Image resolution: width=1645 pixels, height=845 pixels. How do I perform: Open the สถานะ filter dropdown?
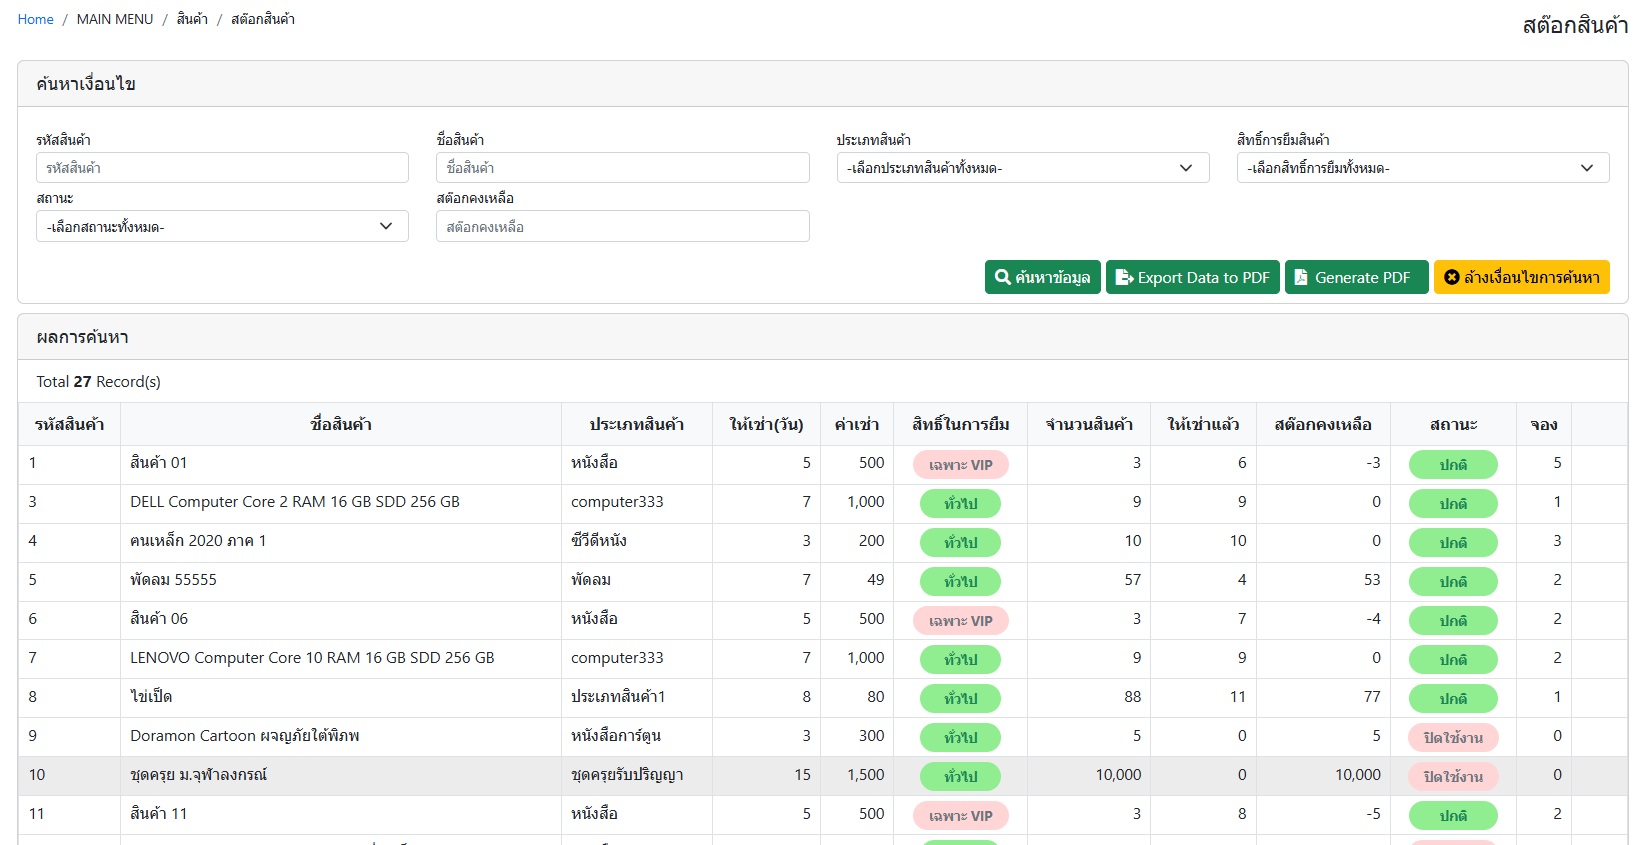click(222, 227)
